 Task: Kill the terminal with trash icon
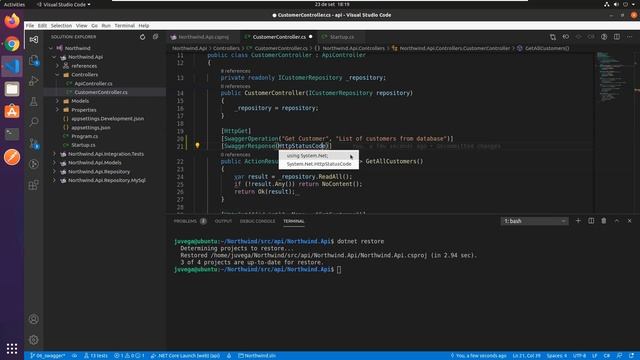coord(604,221)
